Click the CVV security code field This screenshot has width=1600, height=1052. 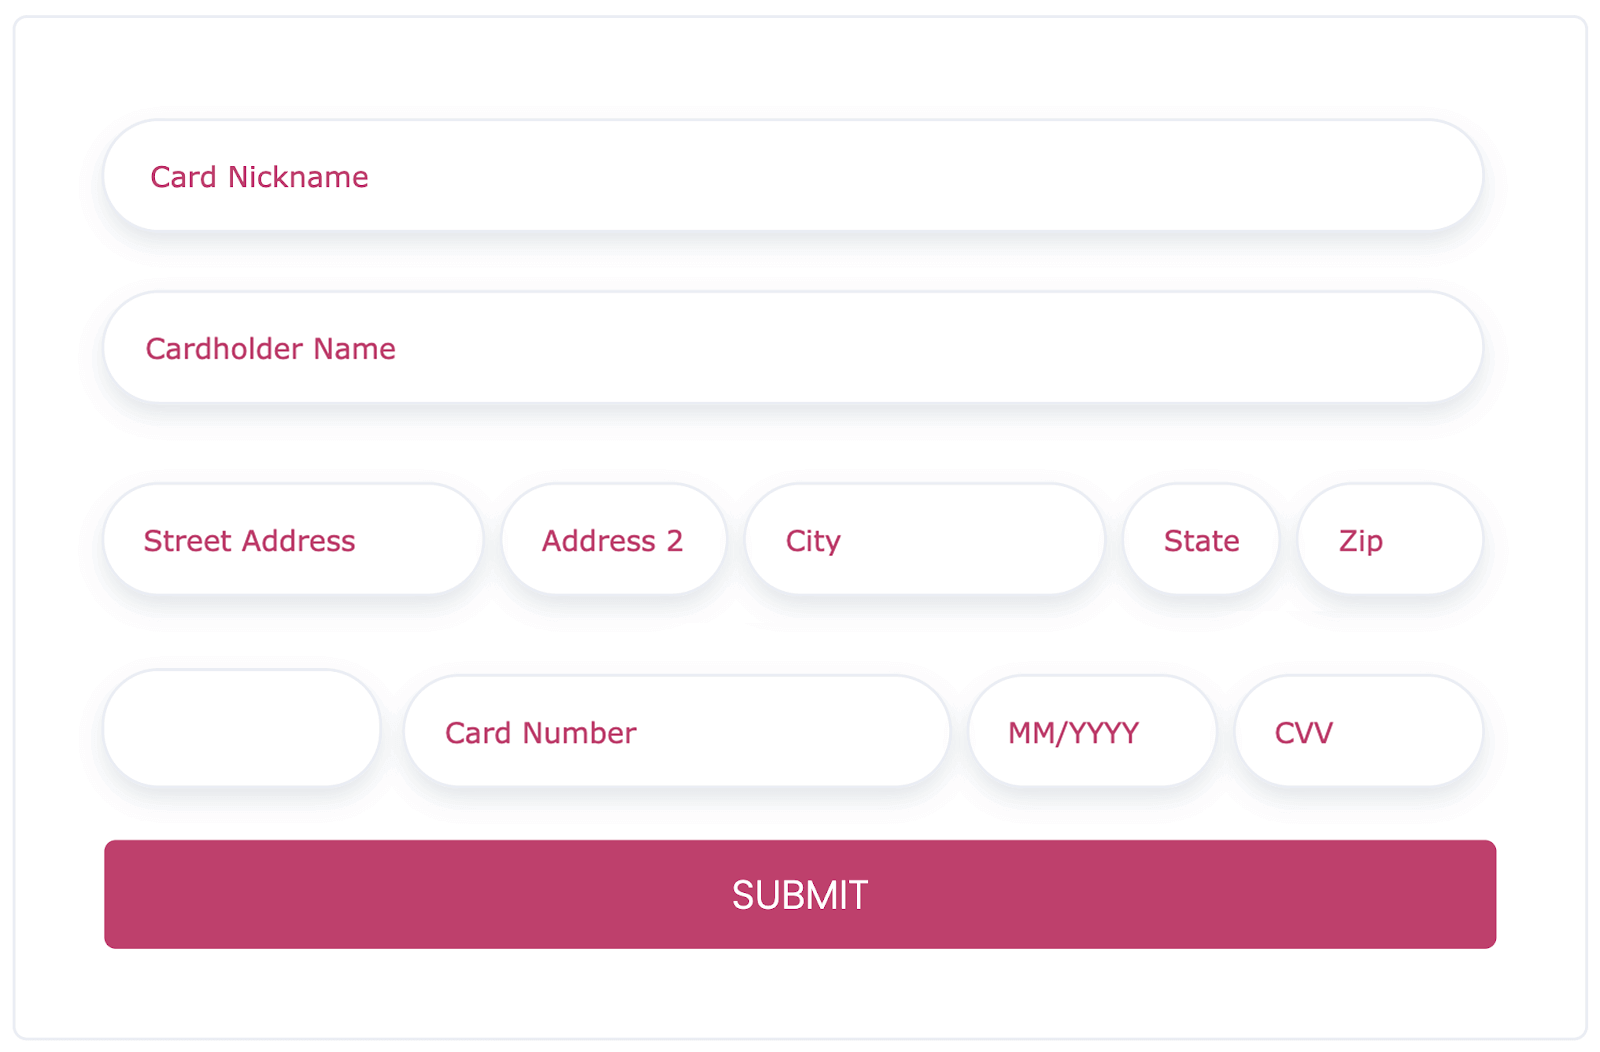tap(1359, 732)
